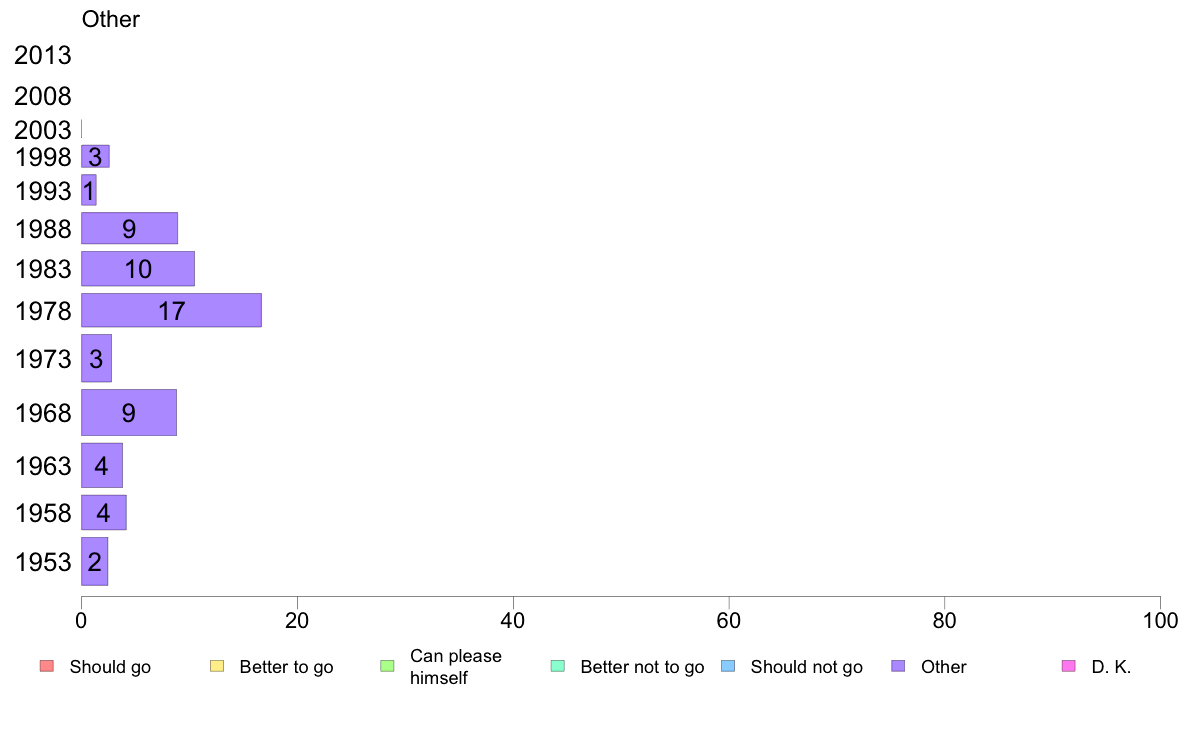
Task: Select the green Can please himself swatch
Action: [x=387, y=666]
